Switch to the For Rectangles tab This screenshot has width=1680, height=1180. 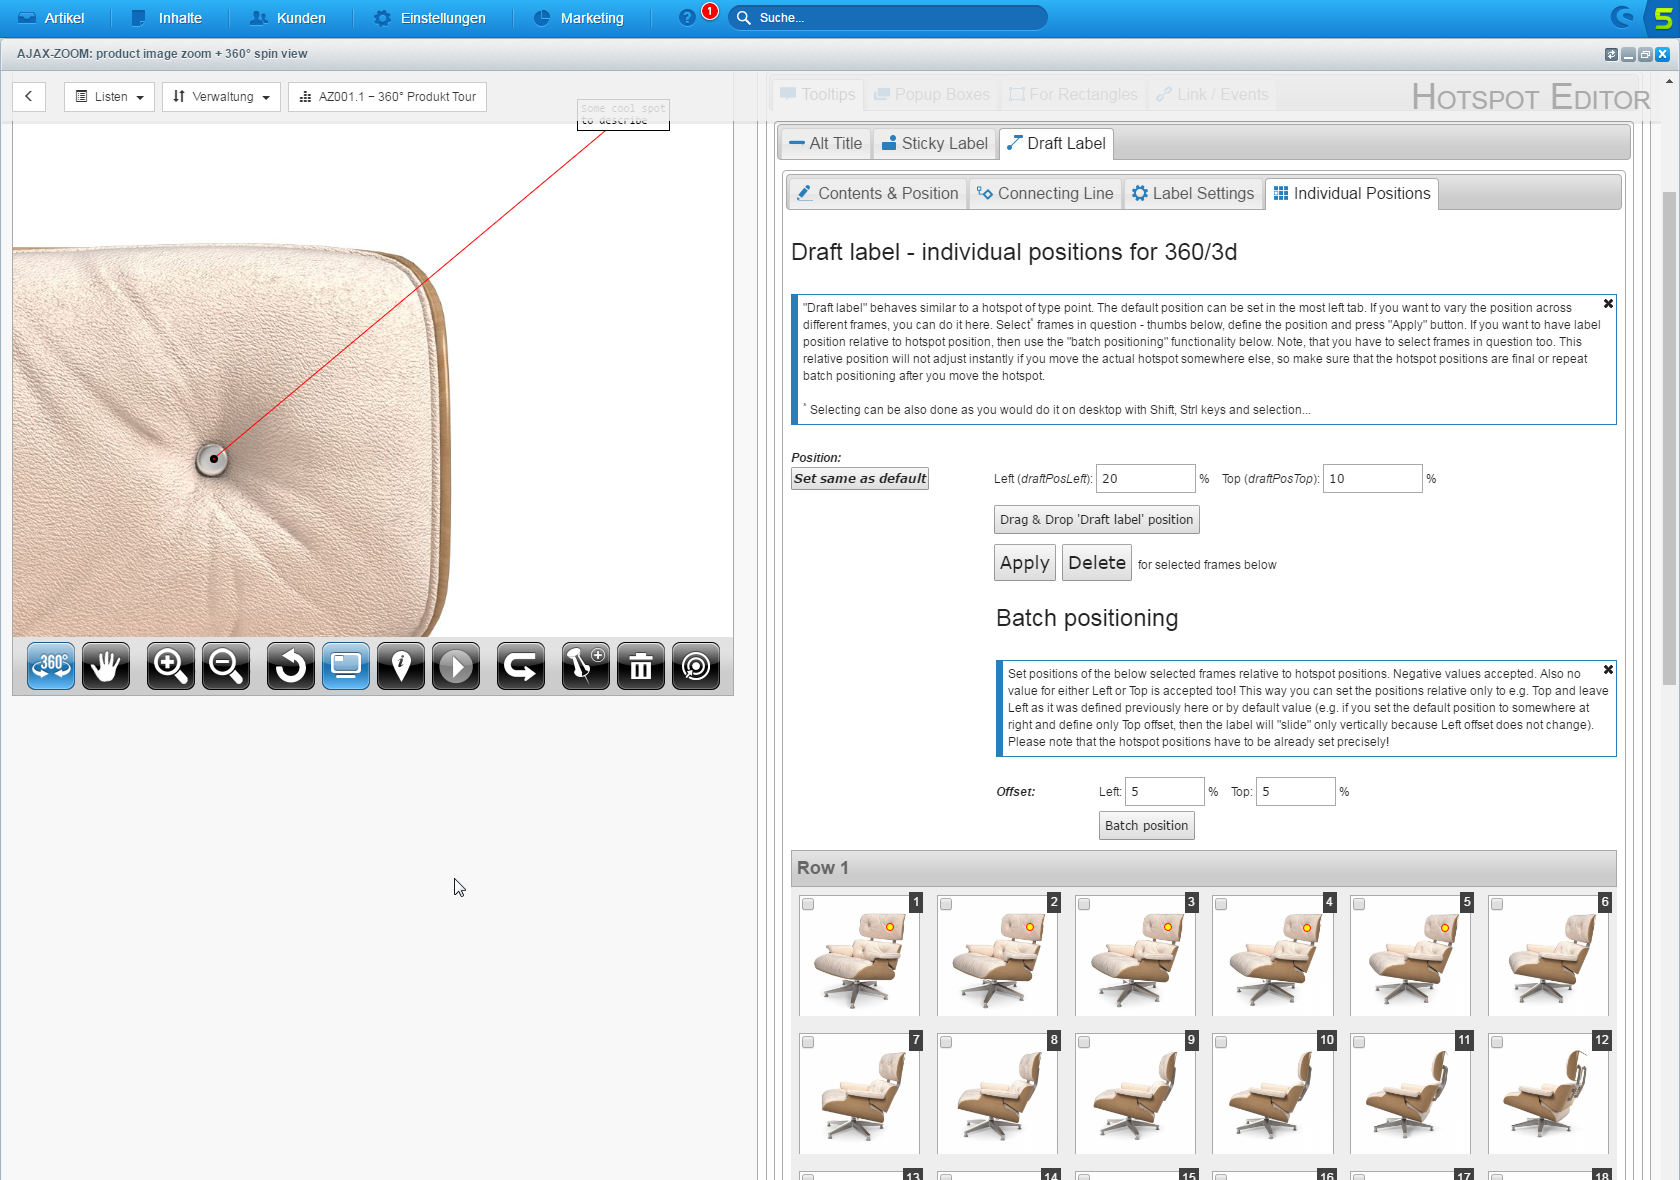click(x=1073, y=94)
